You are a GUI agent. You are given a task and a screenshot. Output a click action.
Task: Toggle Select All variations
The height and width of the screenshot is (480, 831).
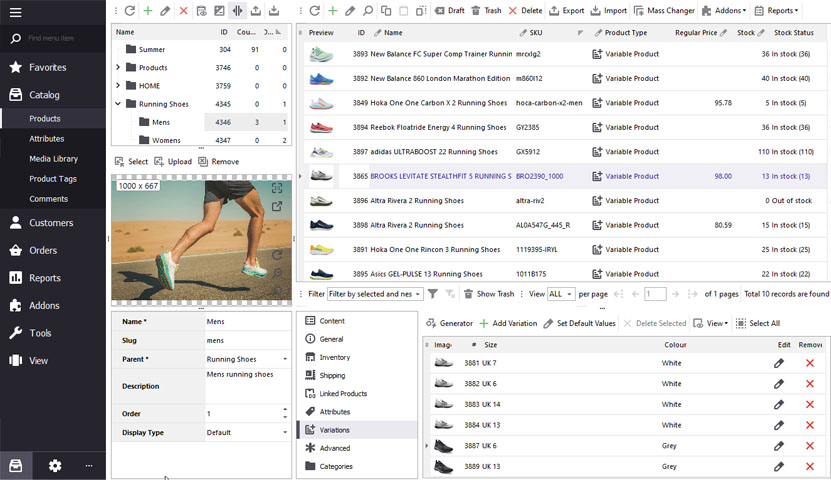(x=757, y=323)
